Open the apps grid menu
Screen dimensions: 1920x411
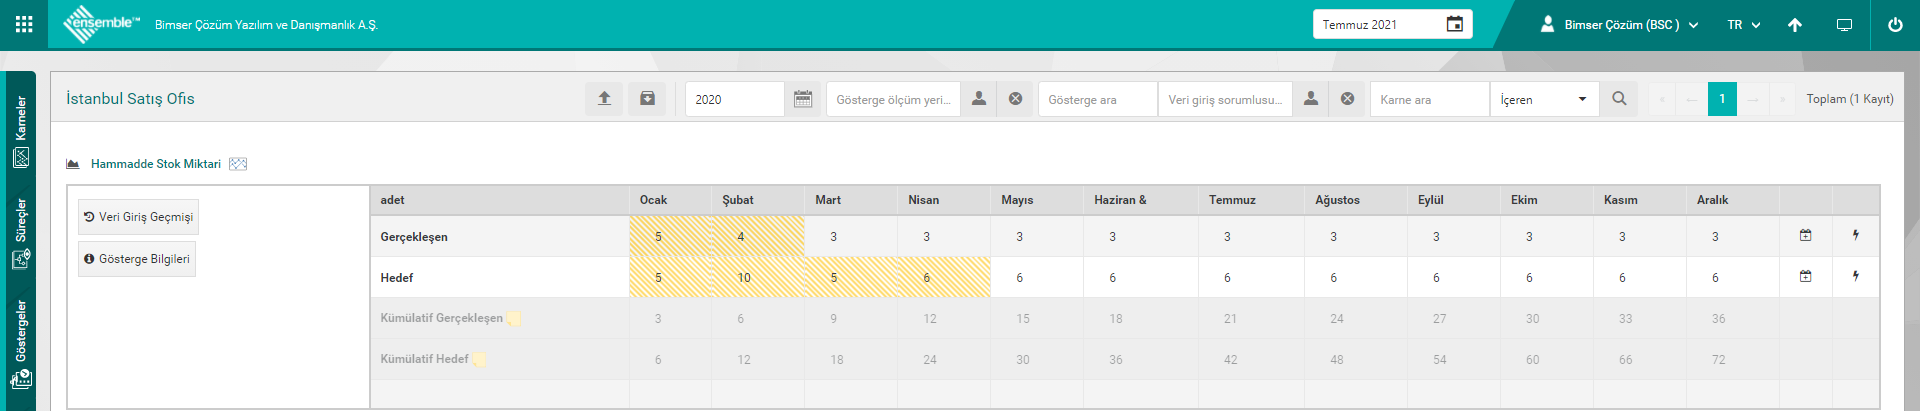(24, 24)
